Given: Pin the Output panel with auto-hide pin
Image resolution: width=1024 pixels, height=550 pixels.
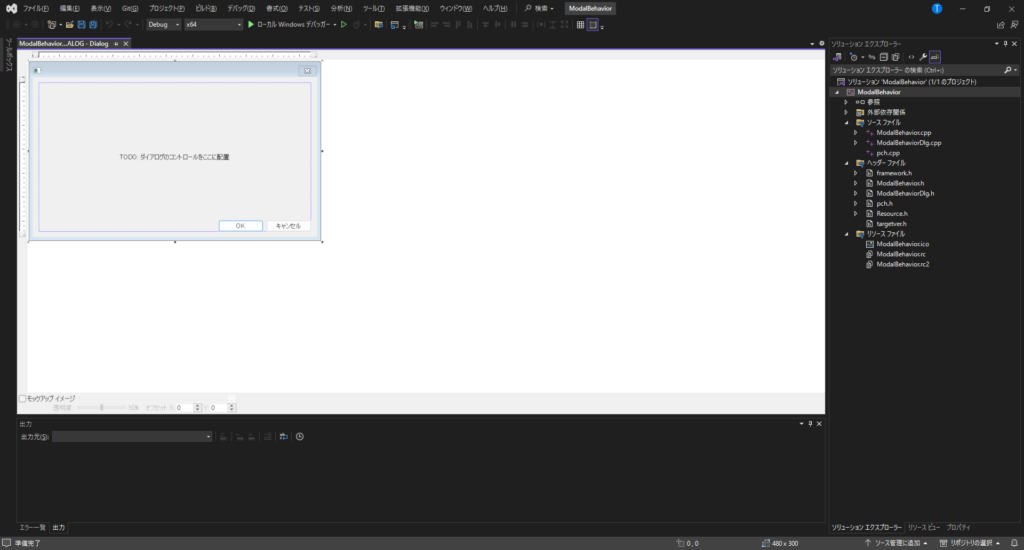Looking at the screenshot, I should (810, 424).
